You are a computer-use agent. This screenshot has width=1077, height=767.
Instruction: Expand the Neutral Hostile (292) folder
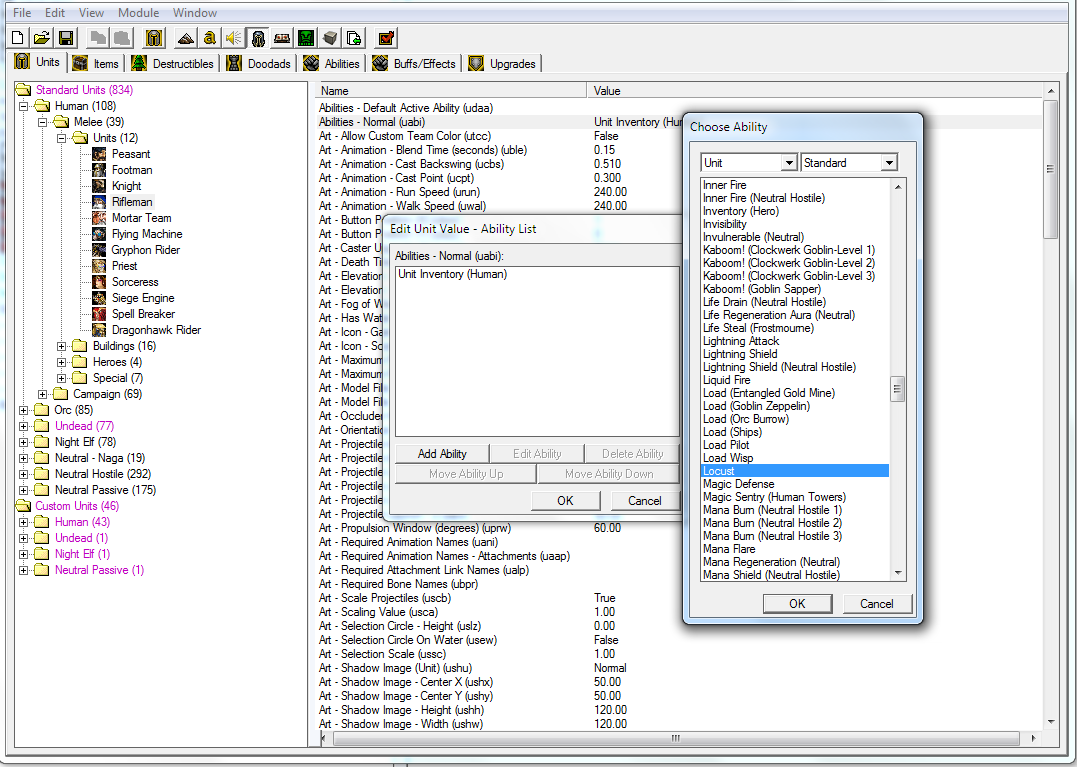click(23, 474)
